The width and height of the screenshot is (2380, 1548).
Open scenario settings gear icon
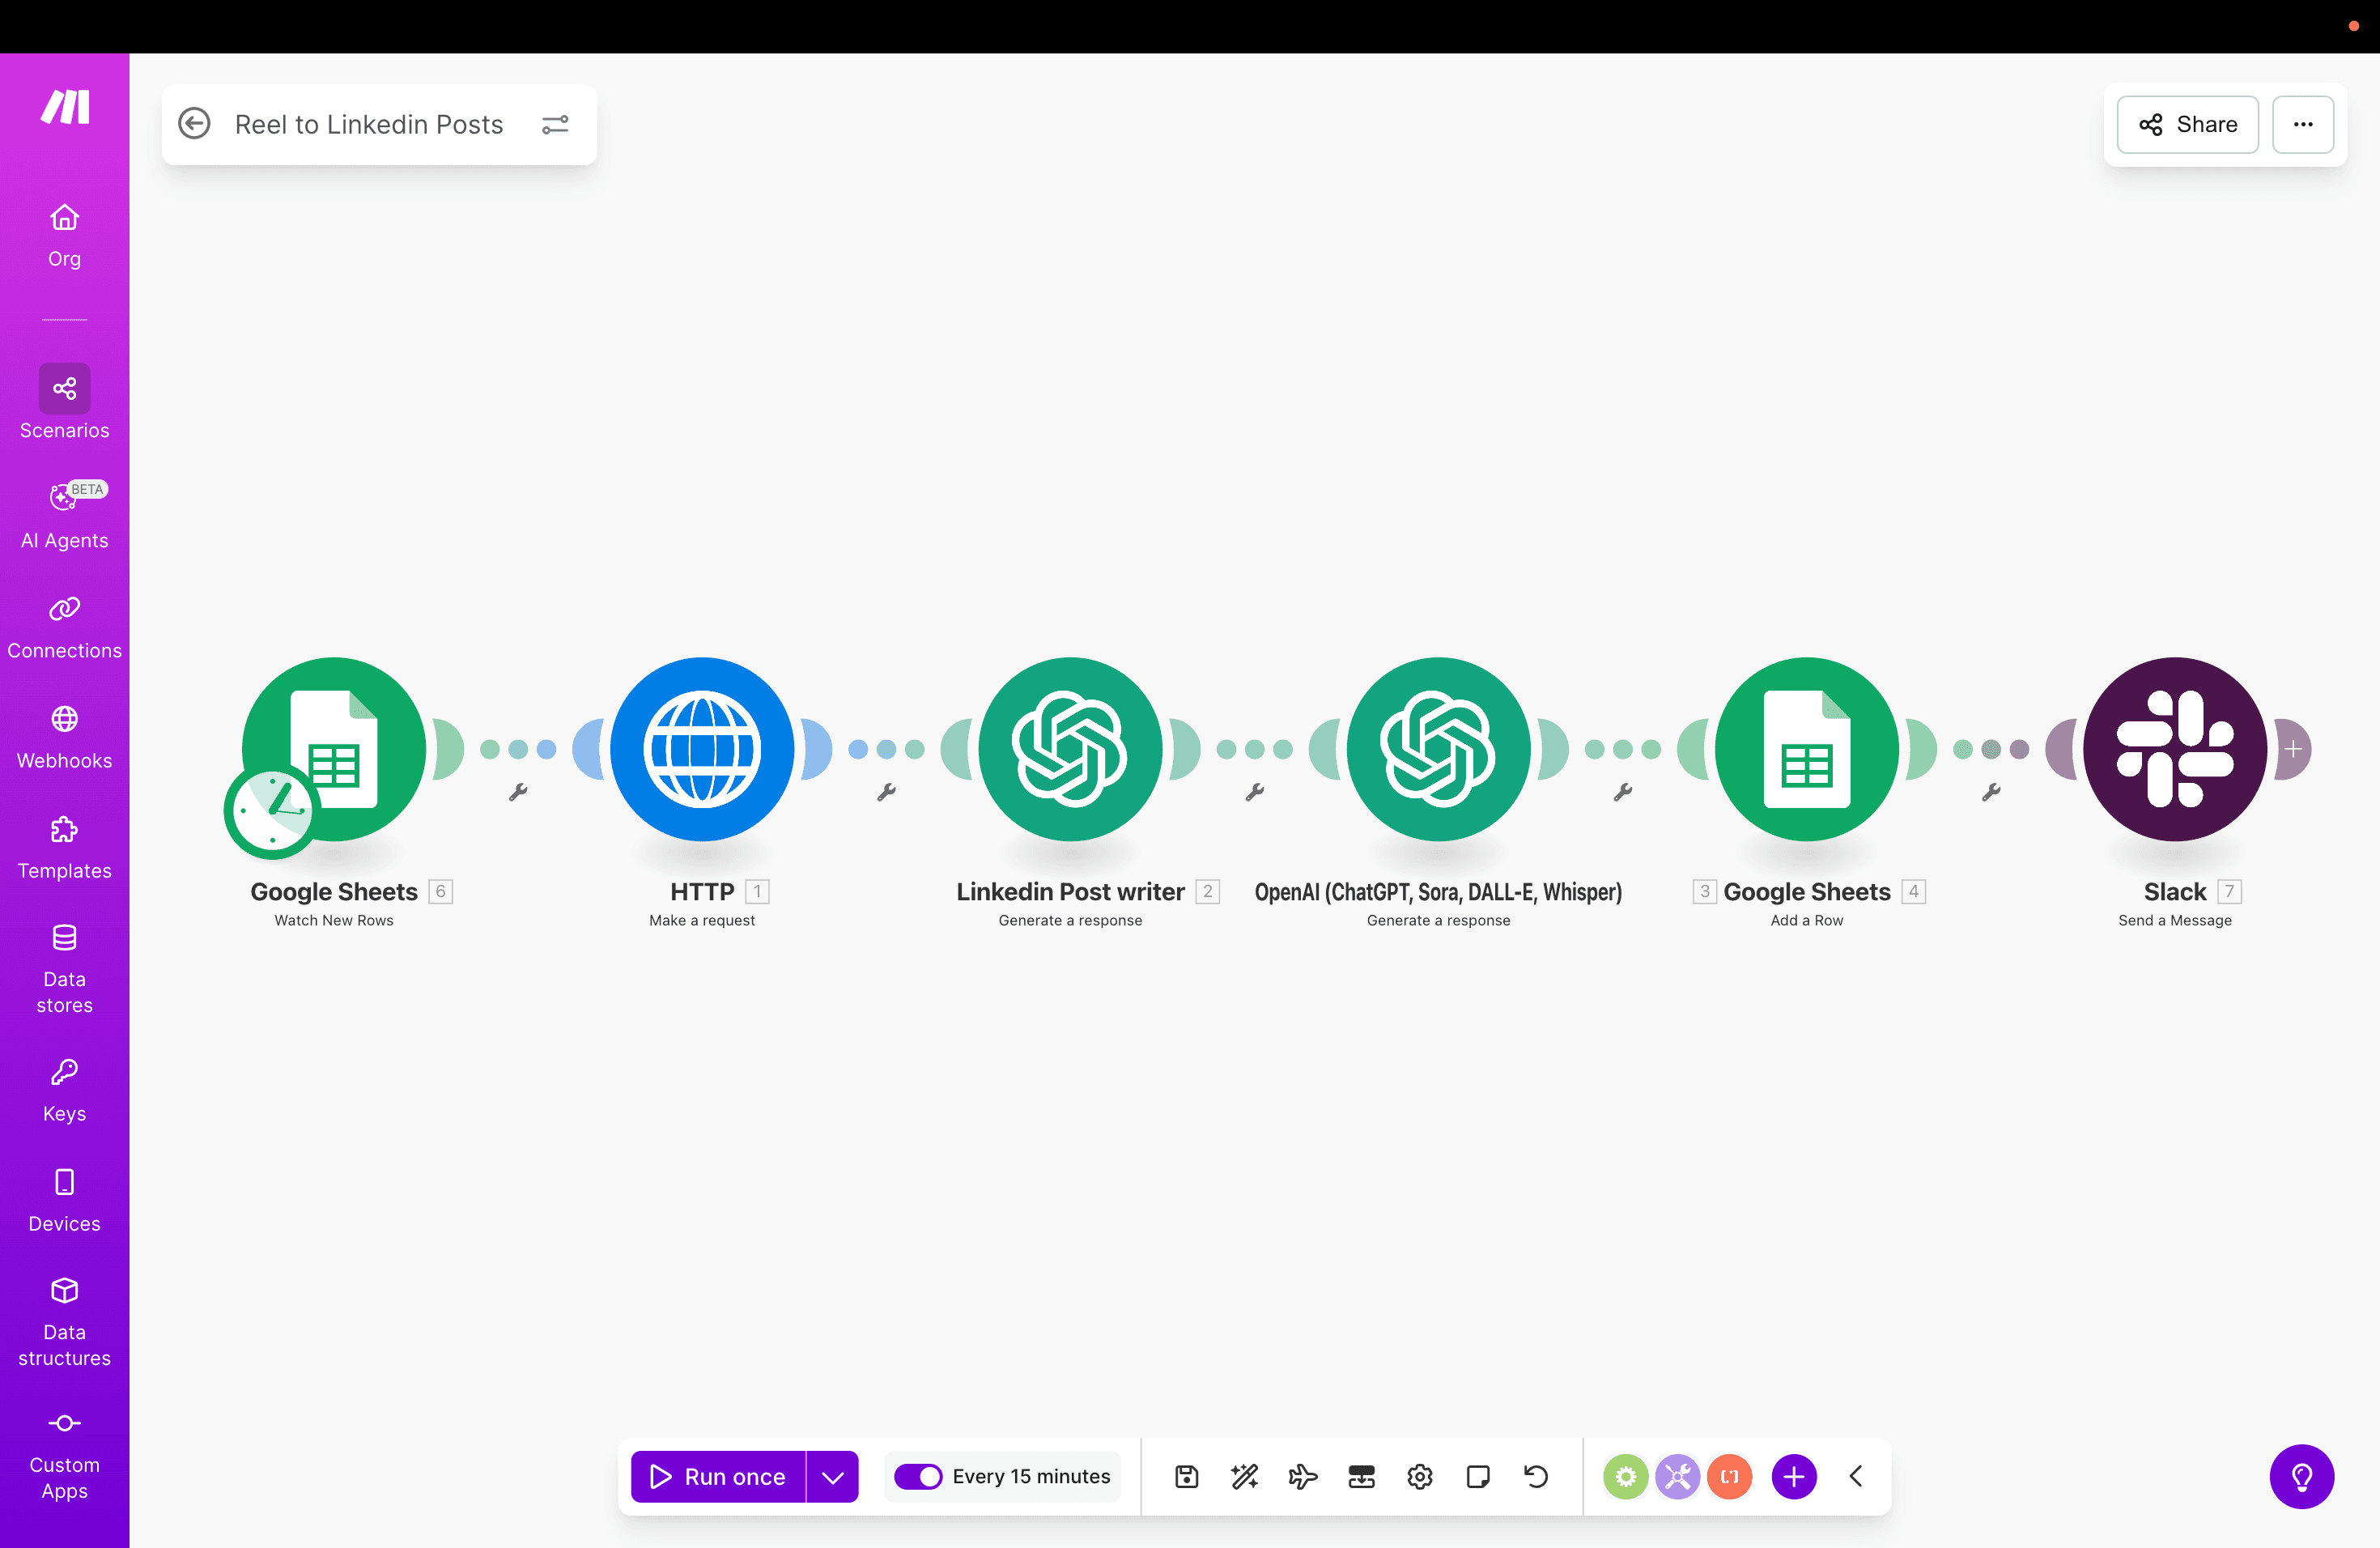[1419, 1476]
